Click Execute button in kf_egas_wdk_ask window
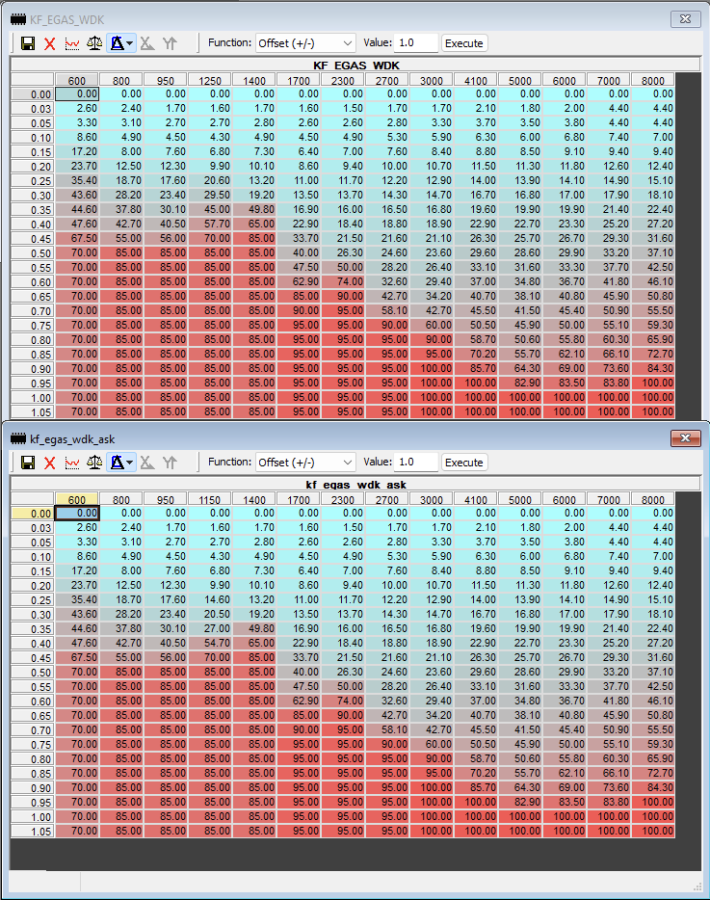This screenshot has width=710, height=900. point(464,462)
